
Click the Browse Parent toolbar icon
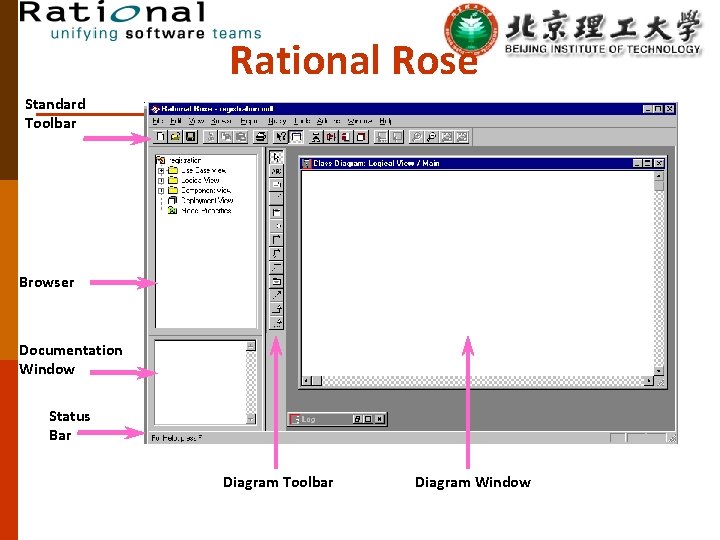(381, 137)
